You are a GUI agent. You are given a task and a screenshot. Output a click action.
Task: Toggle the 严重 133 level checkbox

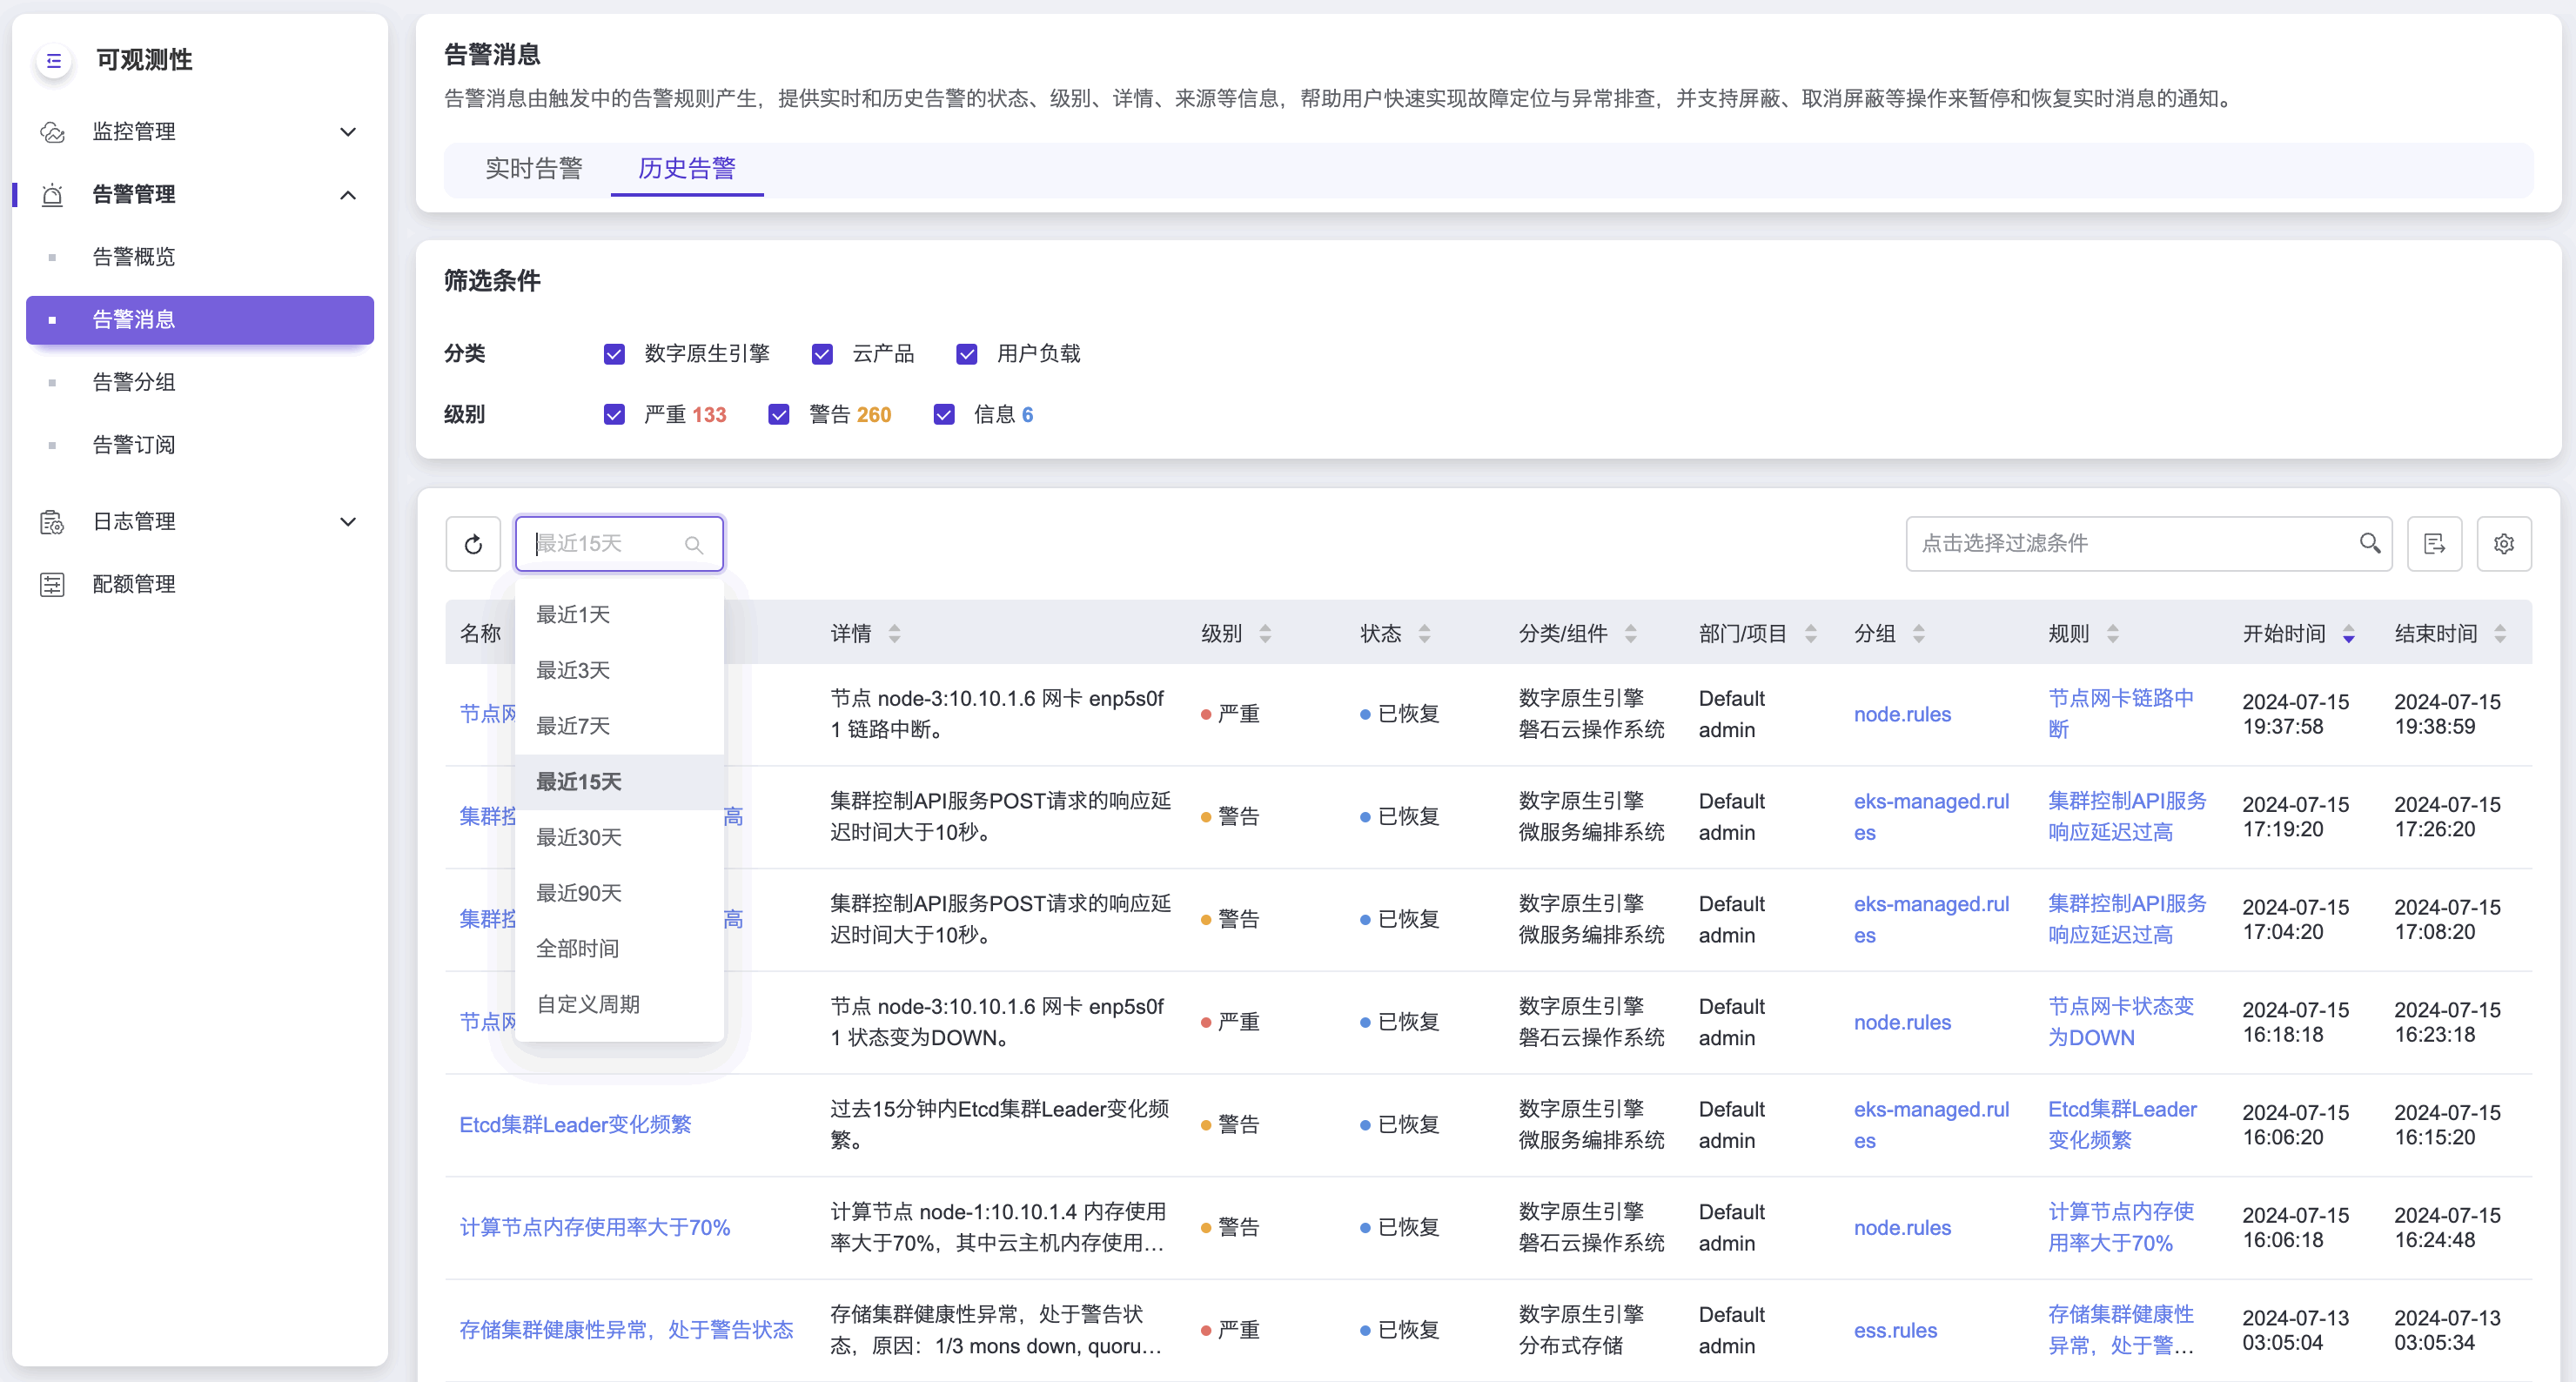[614, 415]
